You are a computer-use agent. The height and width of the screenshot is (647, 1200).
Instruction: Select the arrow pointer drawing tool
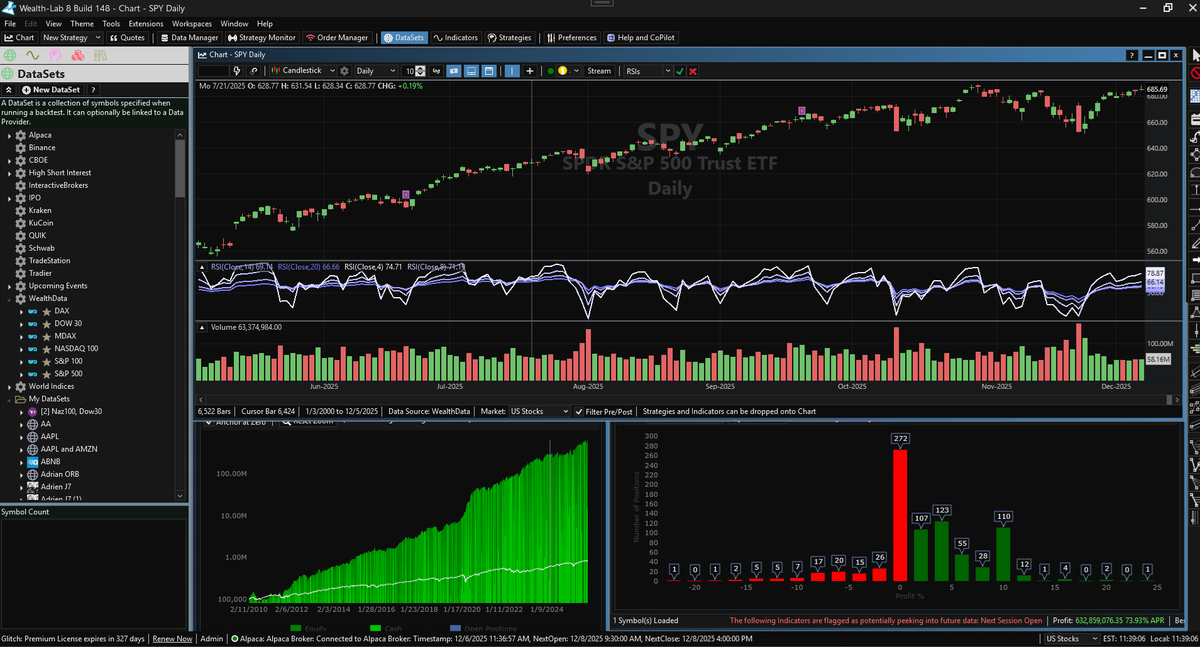pos(1195,55)
